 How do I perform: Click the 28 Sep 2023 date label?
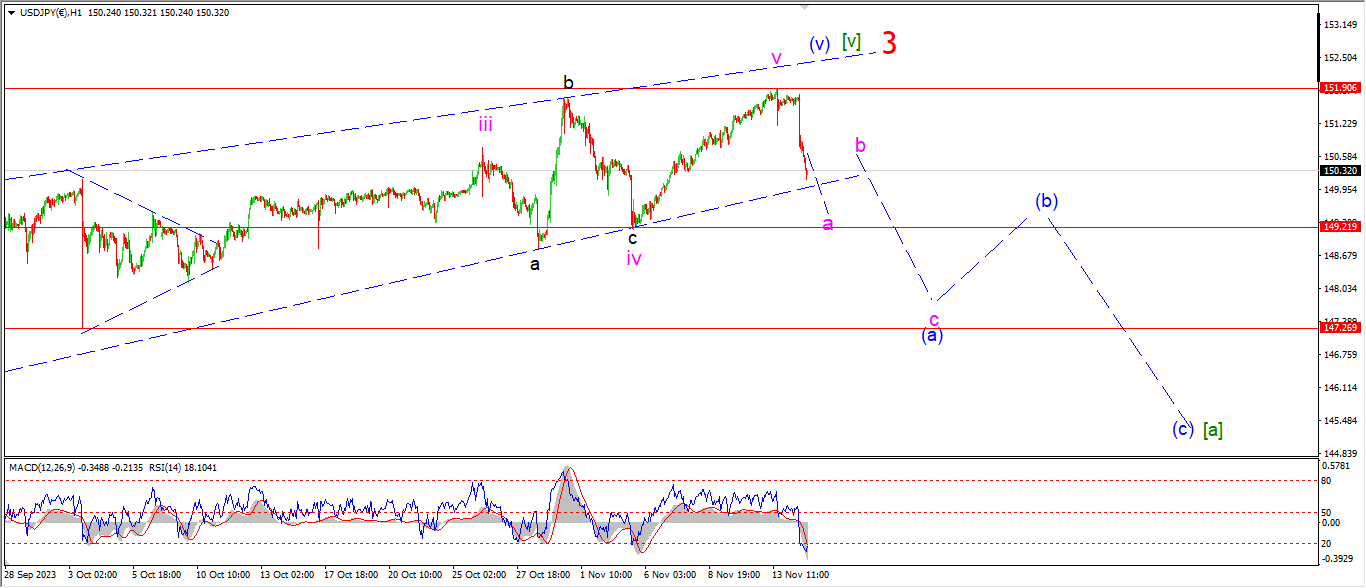pyautogui.click(x=30, y=576)
